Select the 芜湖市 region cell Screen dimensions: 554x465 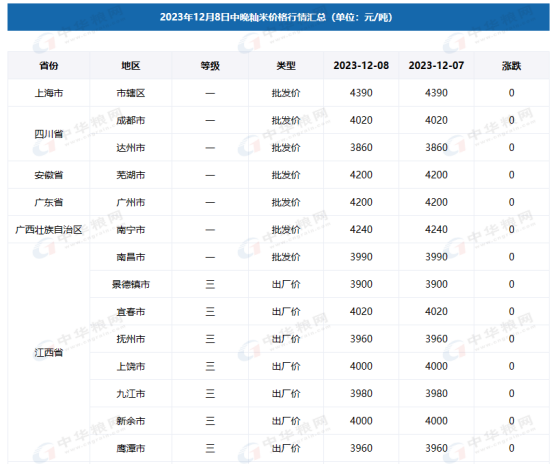tap(131, 175)
